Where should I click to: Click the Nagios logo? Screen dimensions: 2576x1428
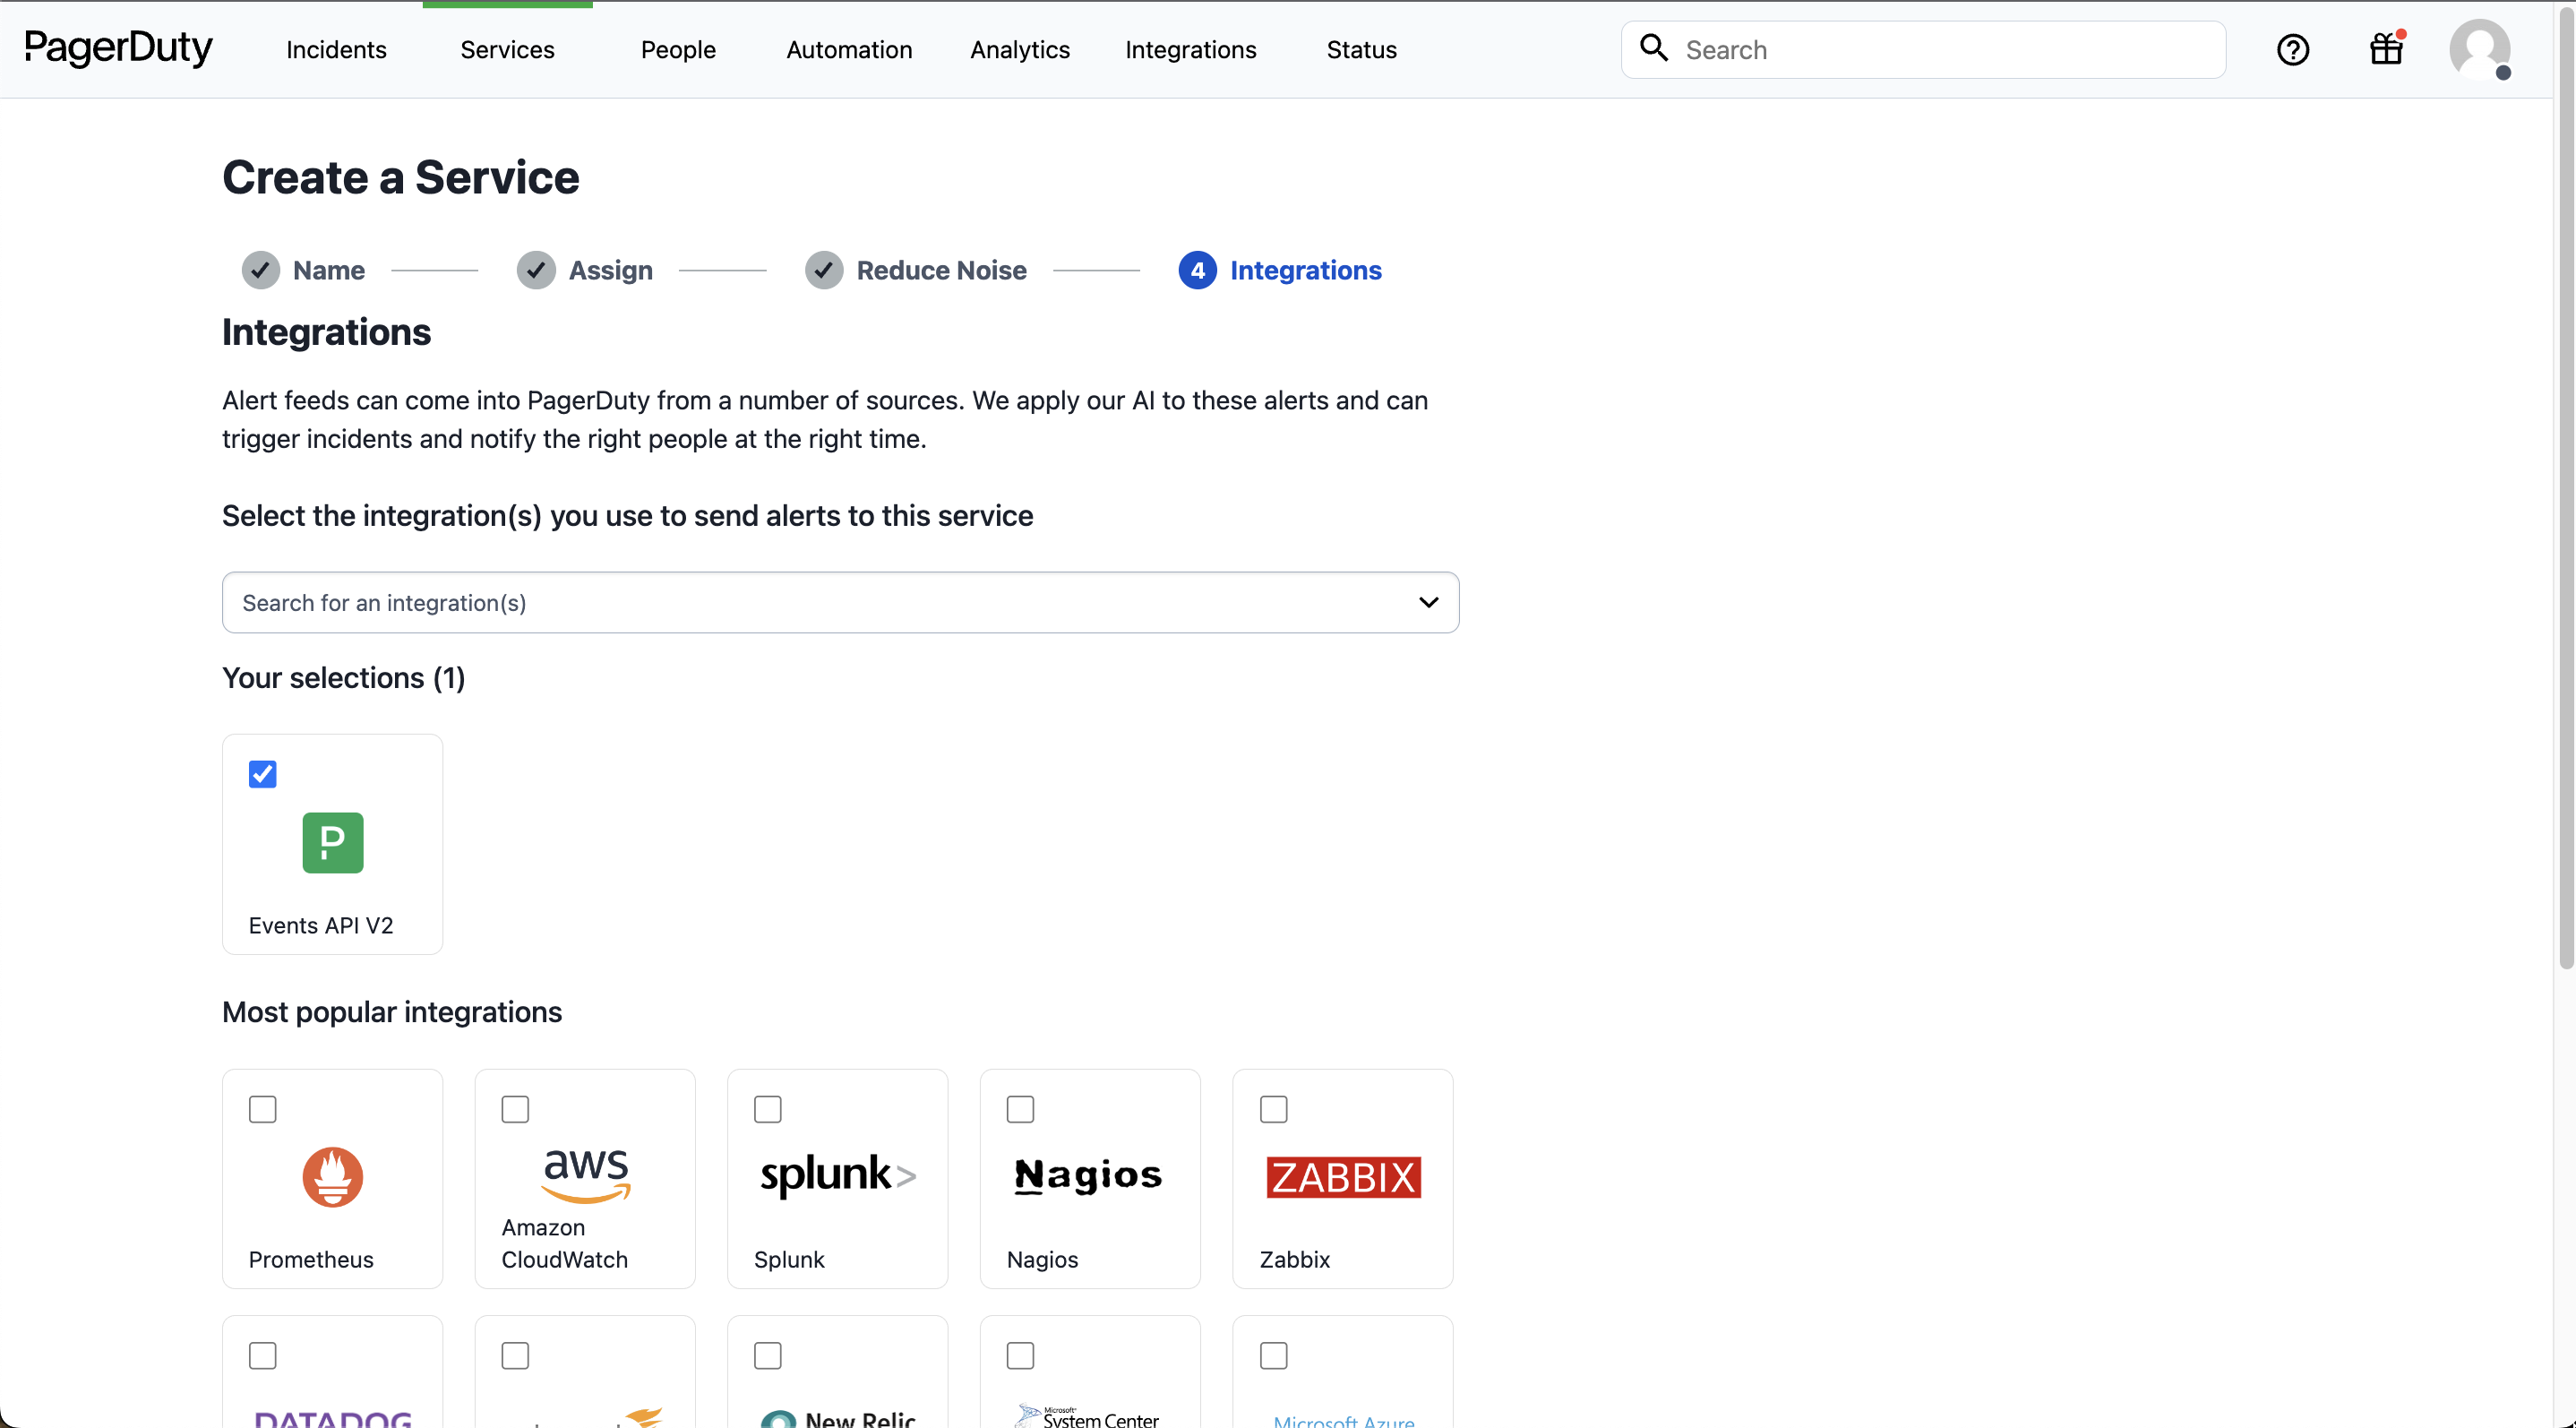pyautogui.click(x=1088, y=1175)
